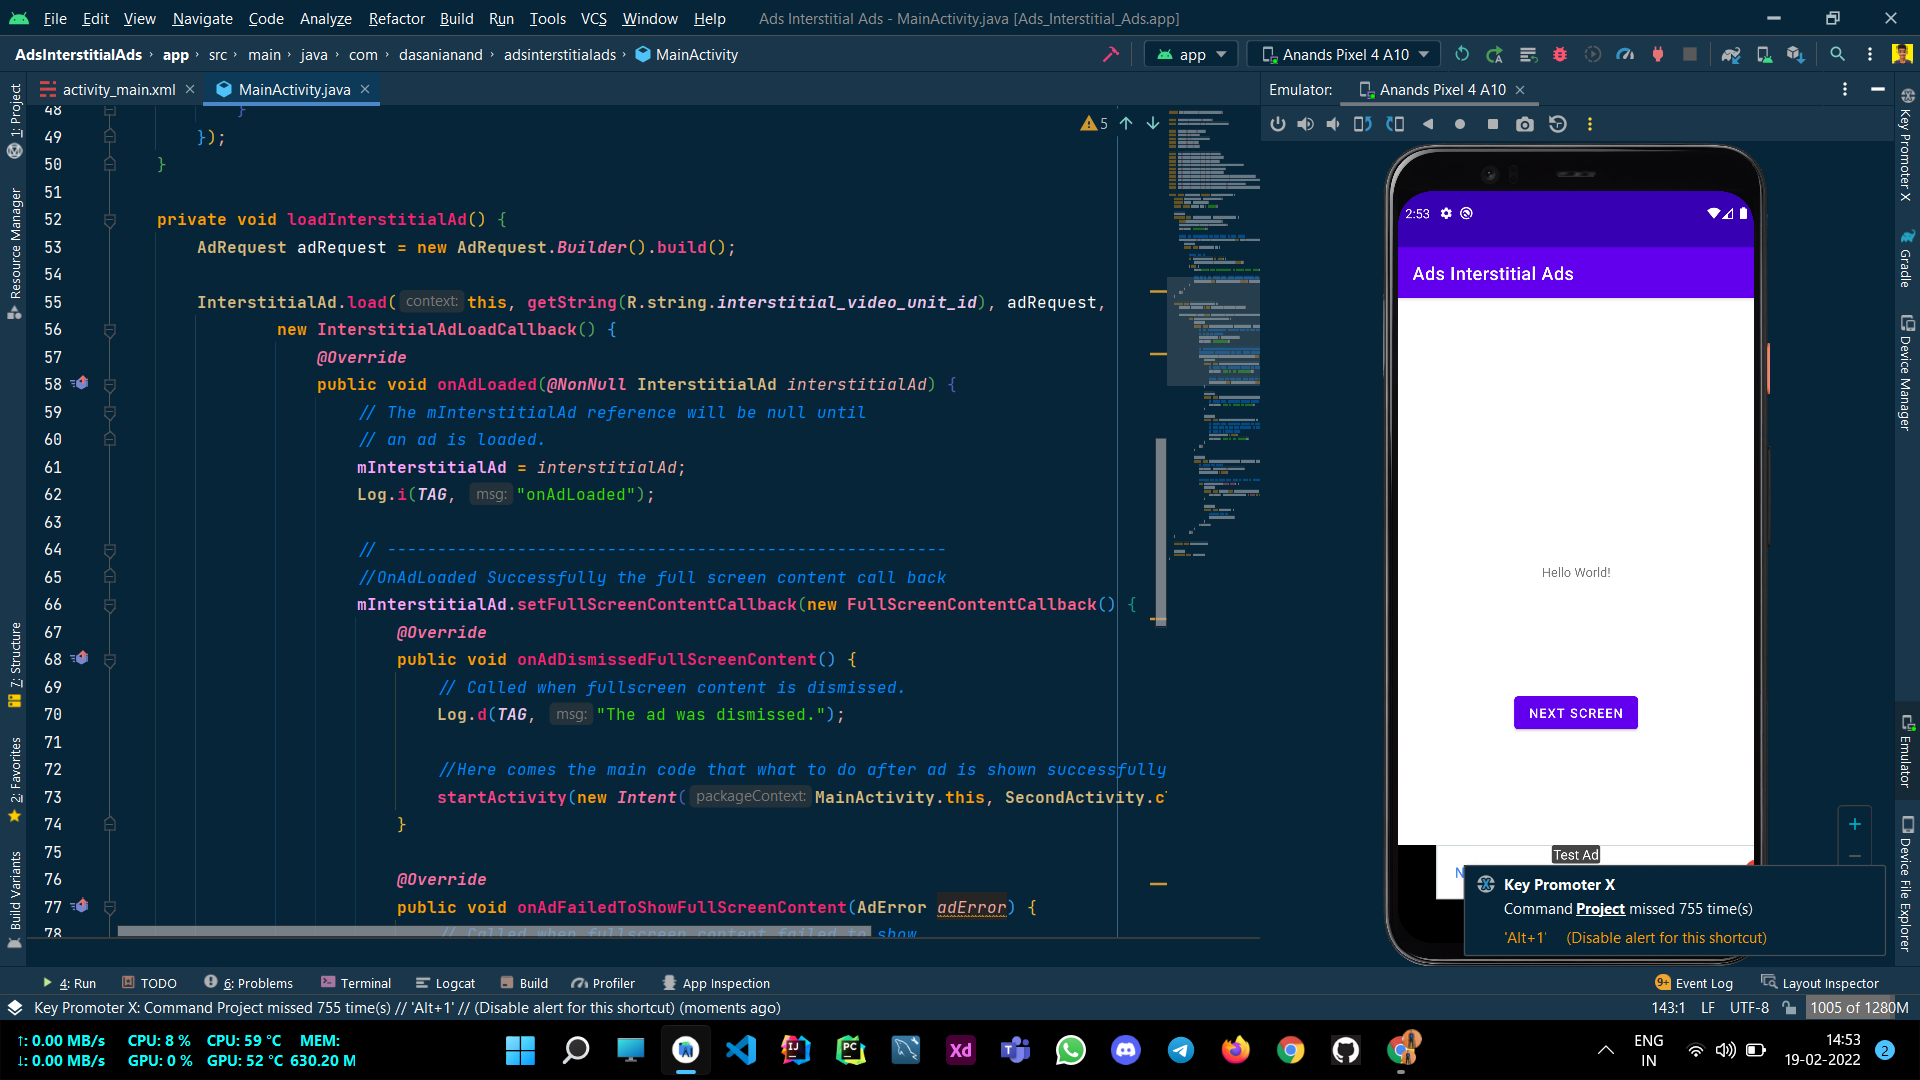The height and width of the screenshot is (1080, 1920).
Task: Start debugging with the bug icon
Action: (1560, 54)
